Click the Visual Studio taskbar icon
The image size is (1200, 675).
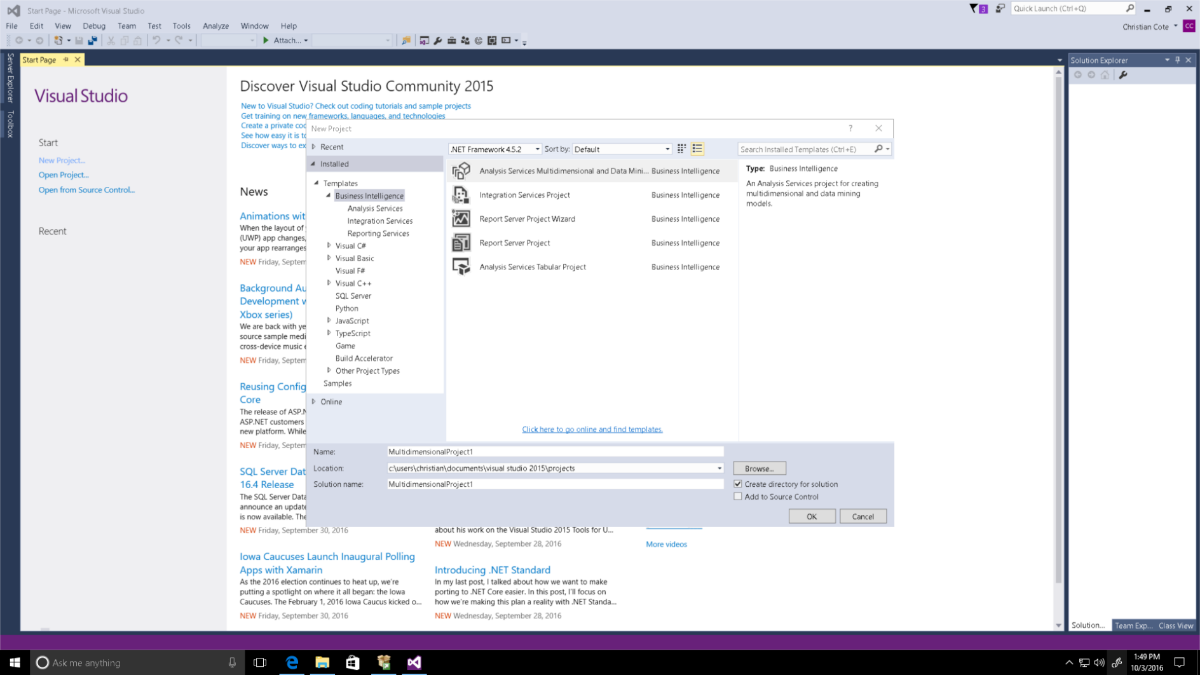pos(414,662)
